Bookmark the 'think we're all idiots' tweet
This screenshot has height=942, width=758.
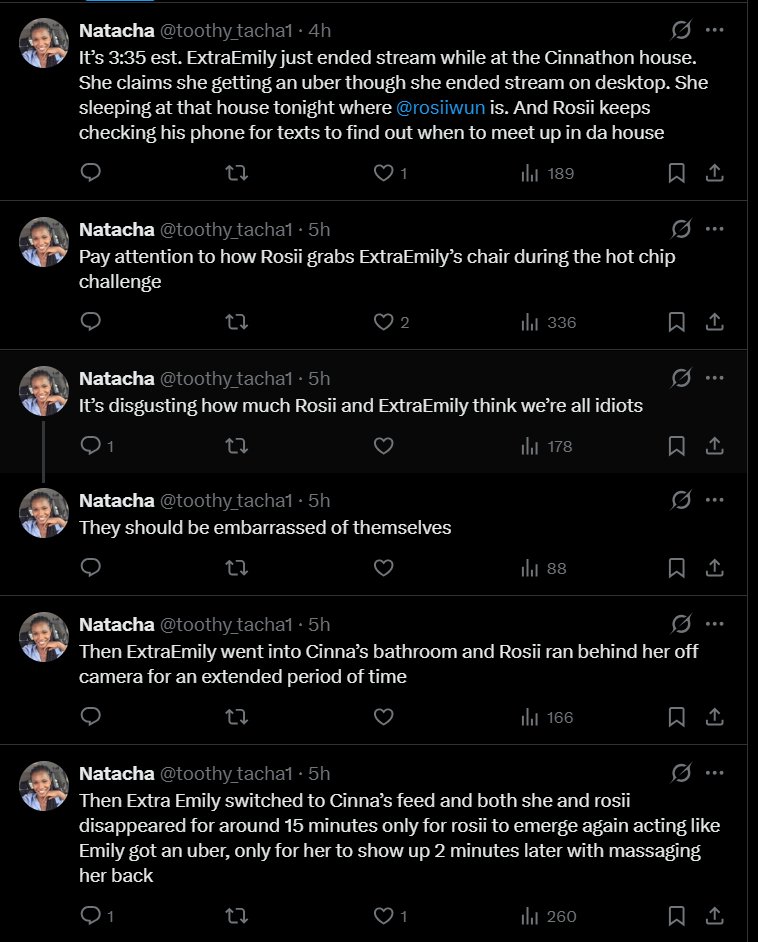[676, 446]
